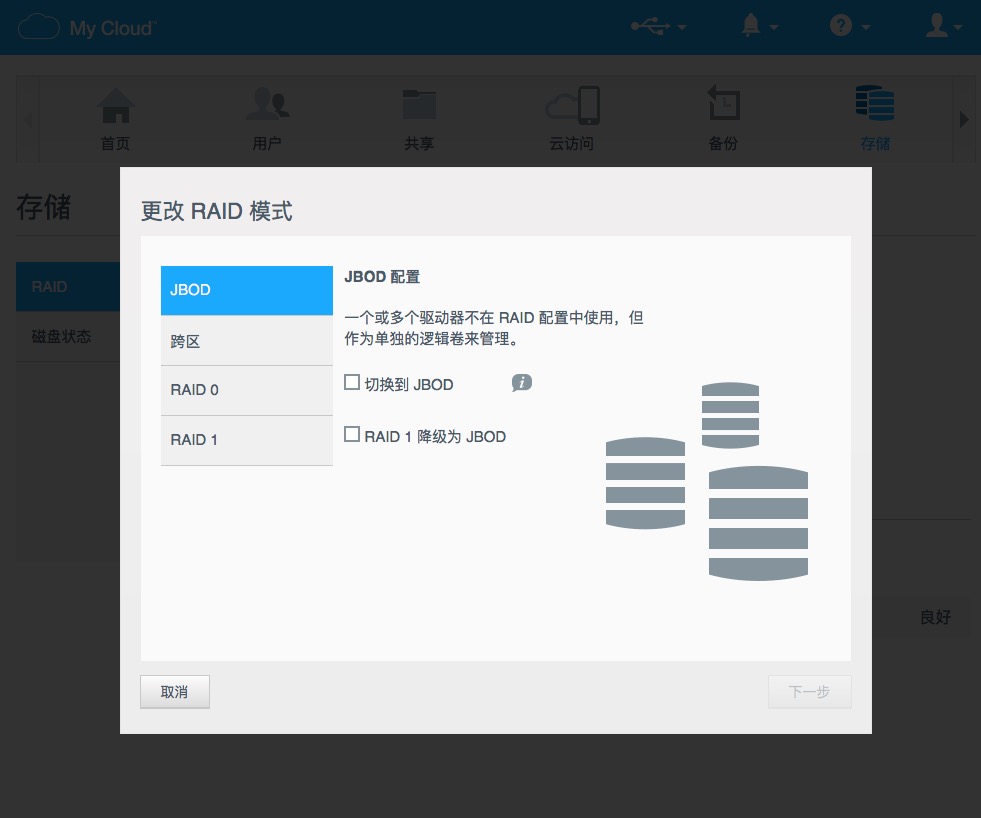Click the disk stacks illustration
Screen dimensions: 981x818
pyautogui.click(x=707, y=481)
